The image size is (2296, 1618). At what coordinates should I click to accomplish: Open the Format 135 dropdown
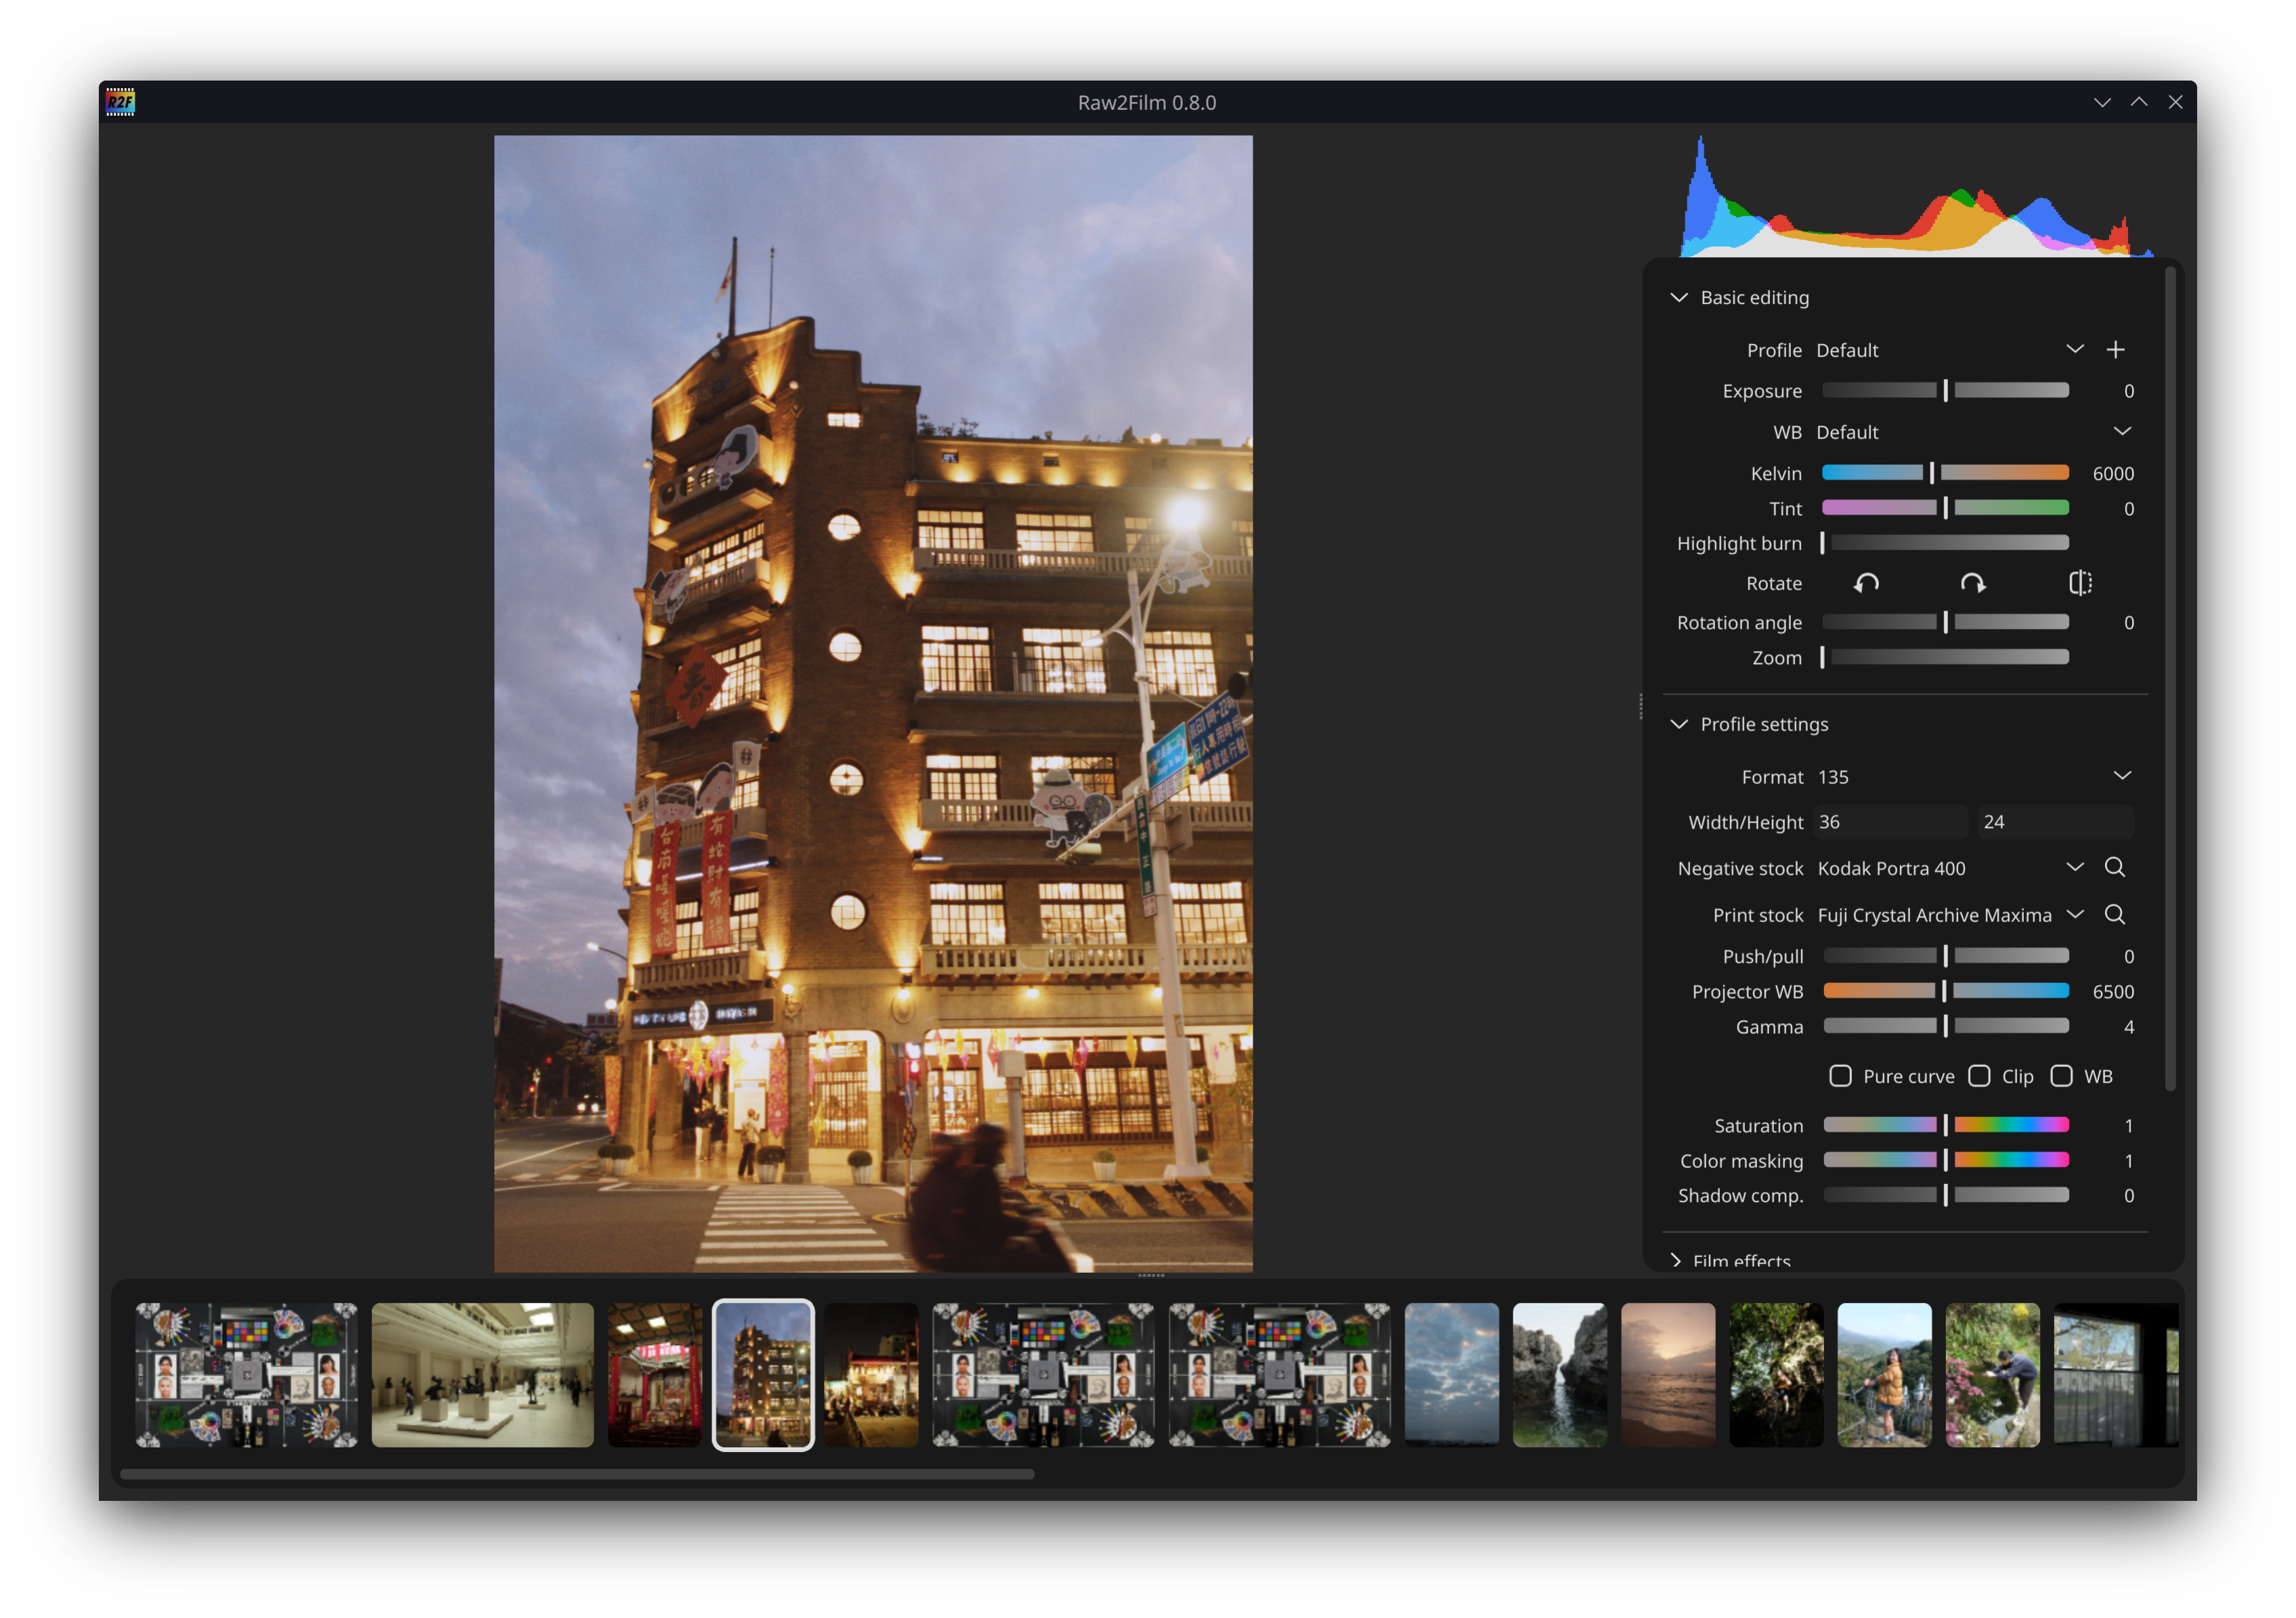coord(1974,777)
